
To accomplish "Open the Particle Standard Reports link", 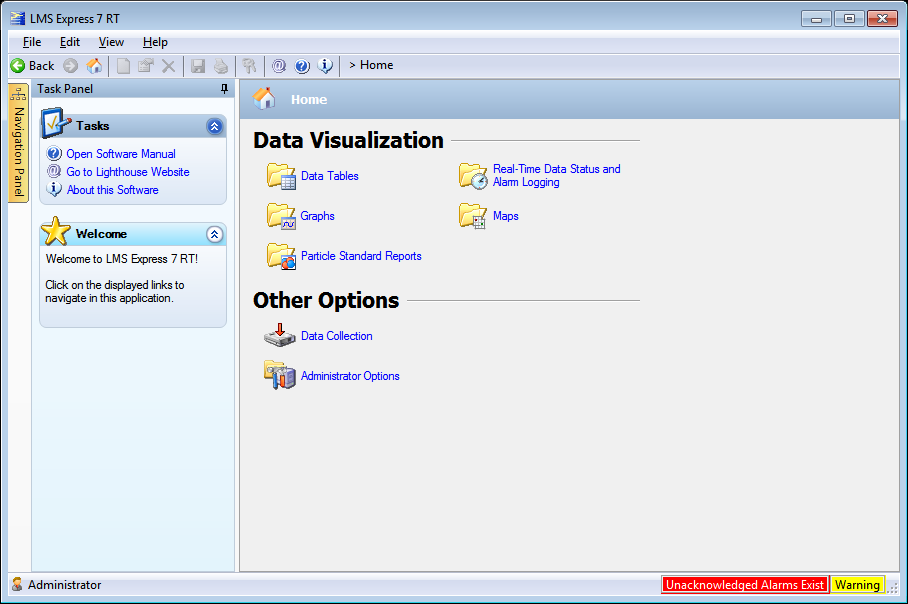I will click(x=361, y=256).
